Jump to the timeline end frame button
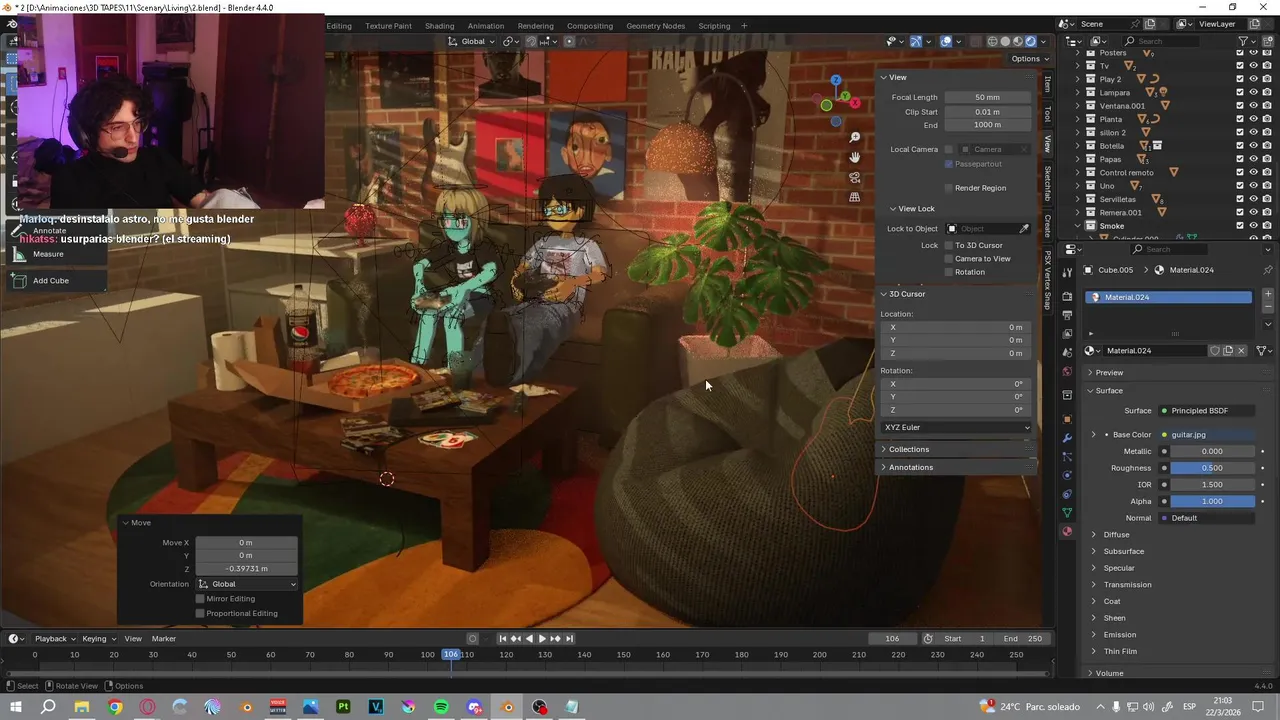 (569, 638)
